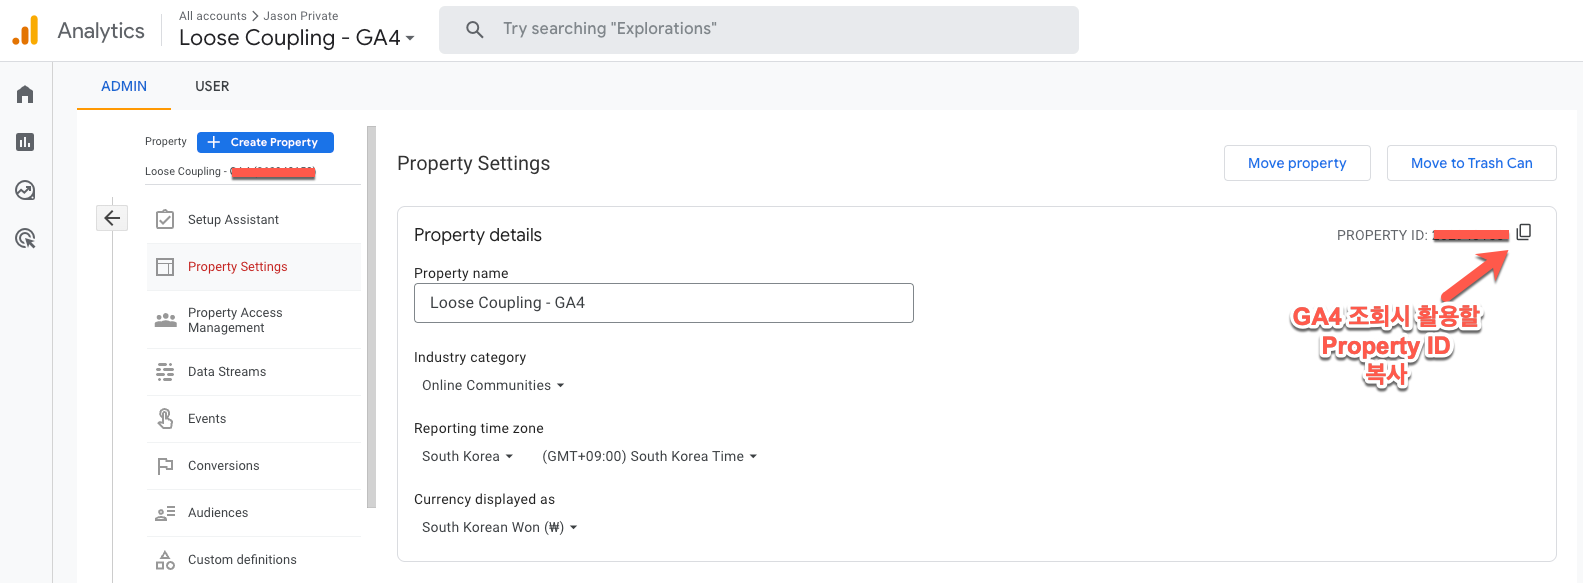
Task: Expand the Industry category dropdown
Action: pos(493,385)
